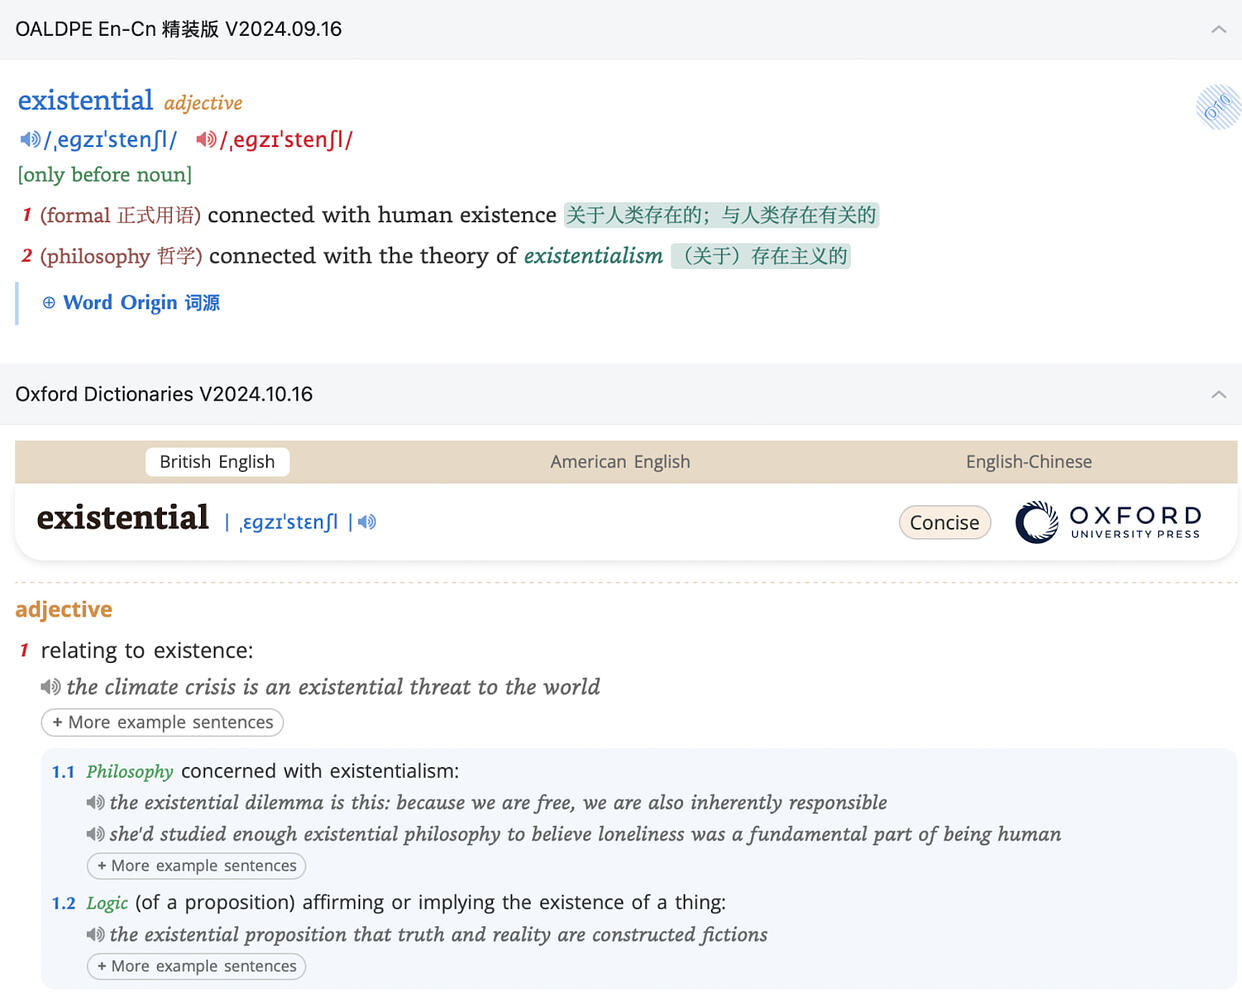Show more sentences for the Logic sense
This screenshot has width=1242, height=1000.
pos(196,966)
